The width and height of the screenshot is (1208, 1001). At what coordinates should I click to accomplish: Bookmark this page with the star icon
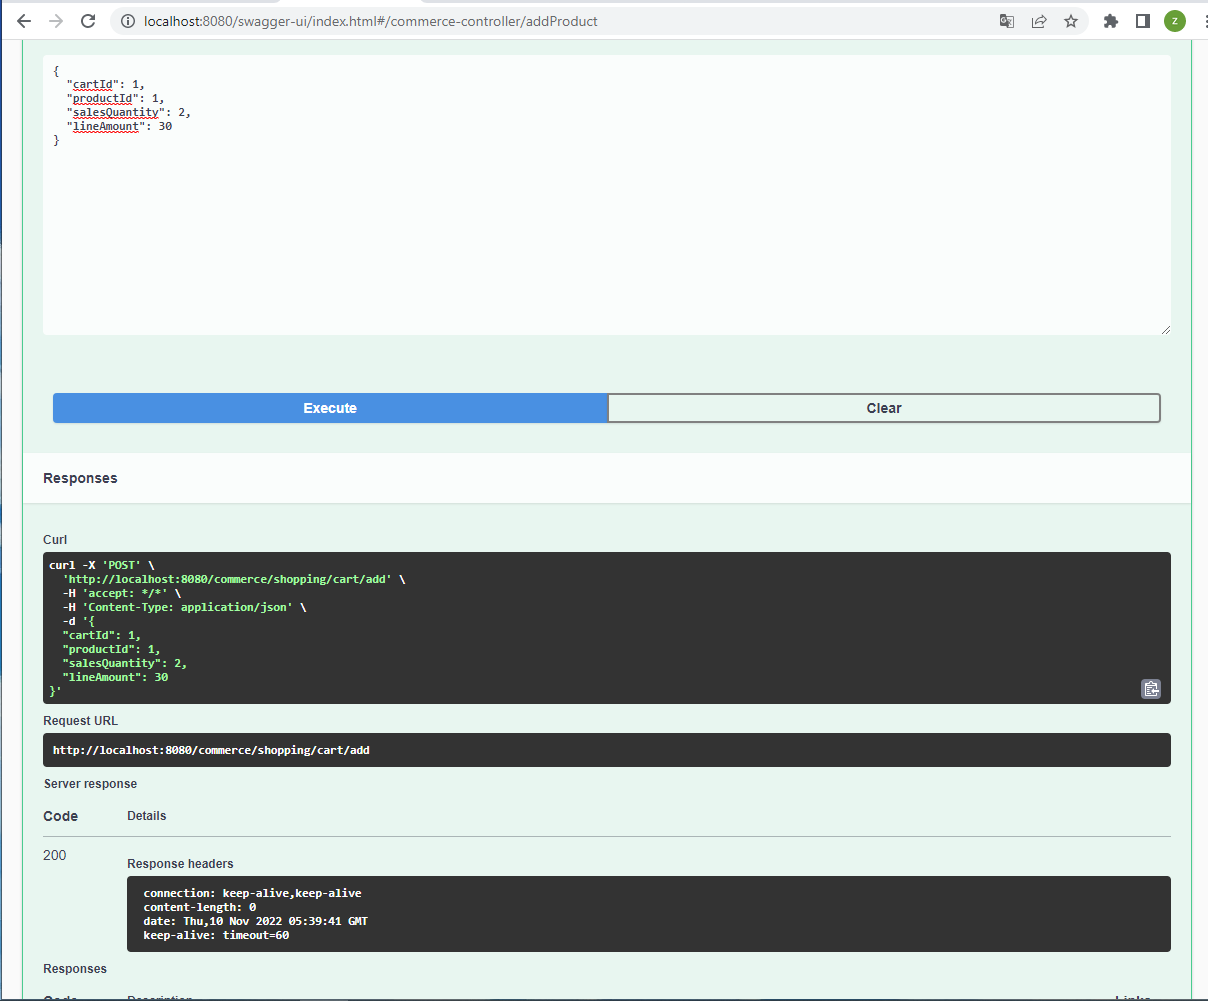click(1071, 21)
